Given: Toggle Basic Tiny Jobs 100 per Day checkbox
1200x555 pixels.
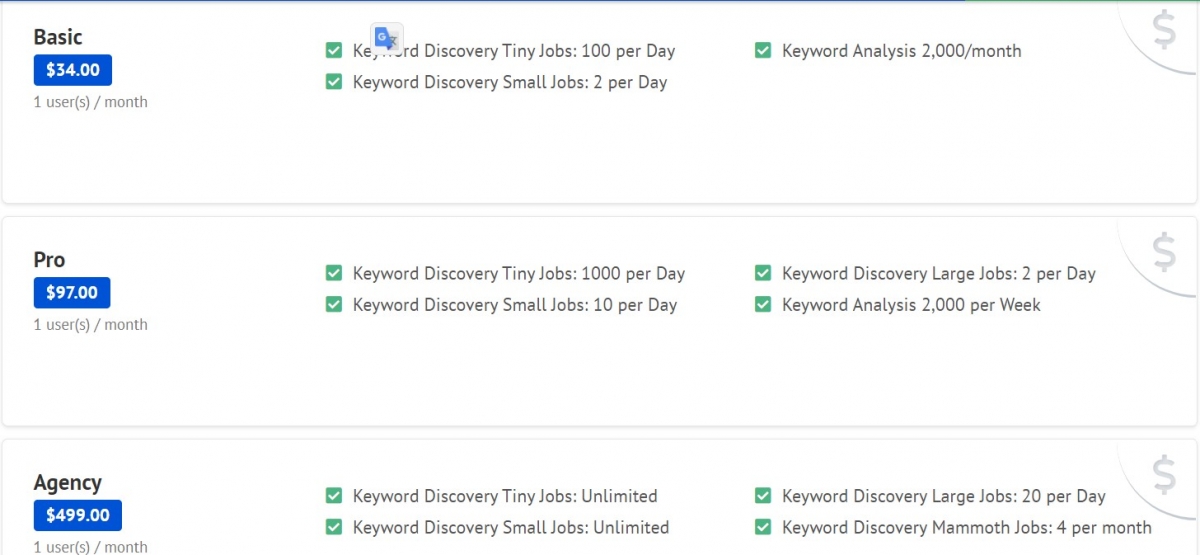Looking at the screenshot, I should pos(334,50).
